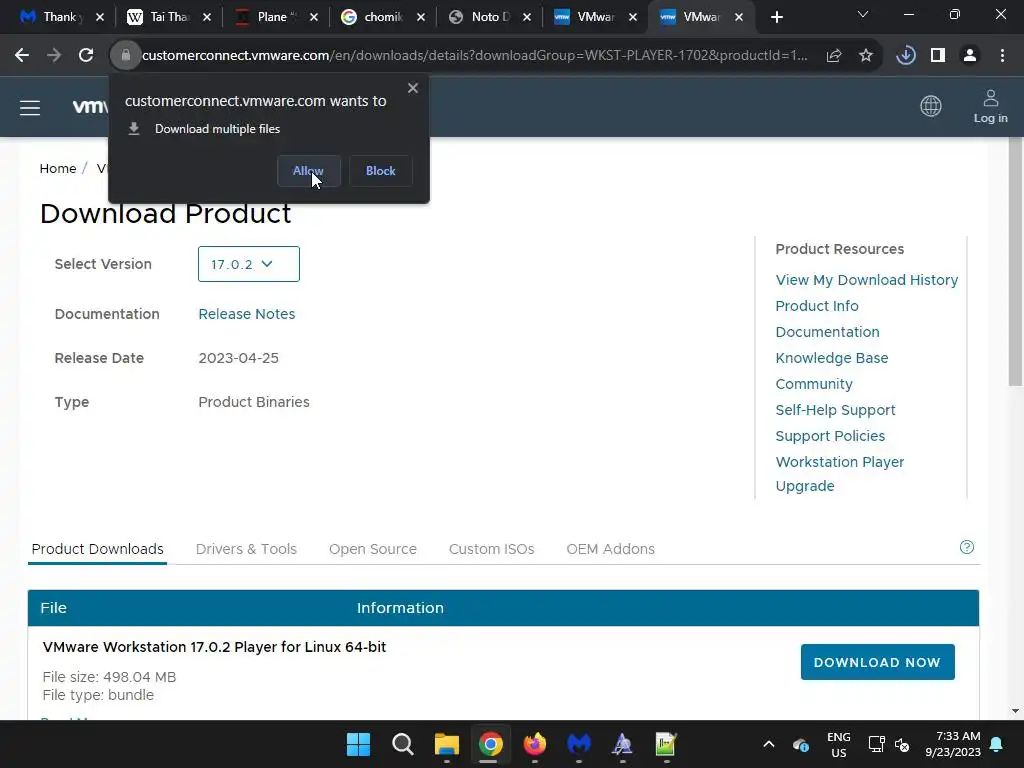The width and height of the screenshot is (1024, 768).
Task: Open Workstation Player Upgrade link
Action: point(840,473)
